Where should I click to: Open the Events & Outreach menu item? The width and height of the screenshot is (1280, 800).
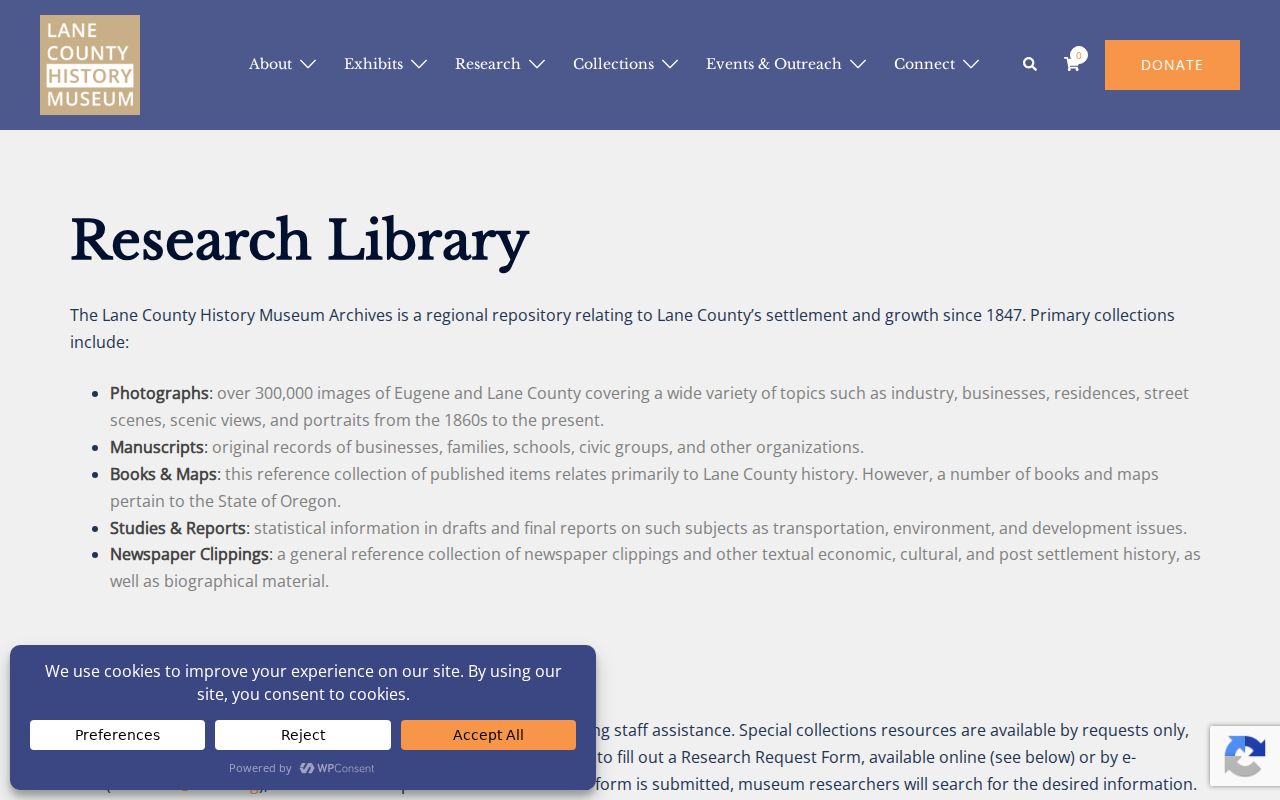tap(773, 64)
